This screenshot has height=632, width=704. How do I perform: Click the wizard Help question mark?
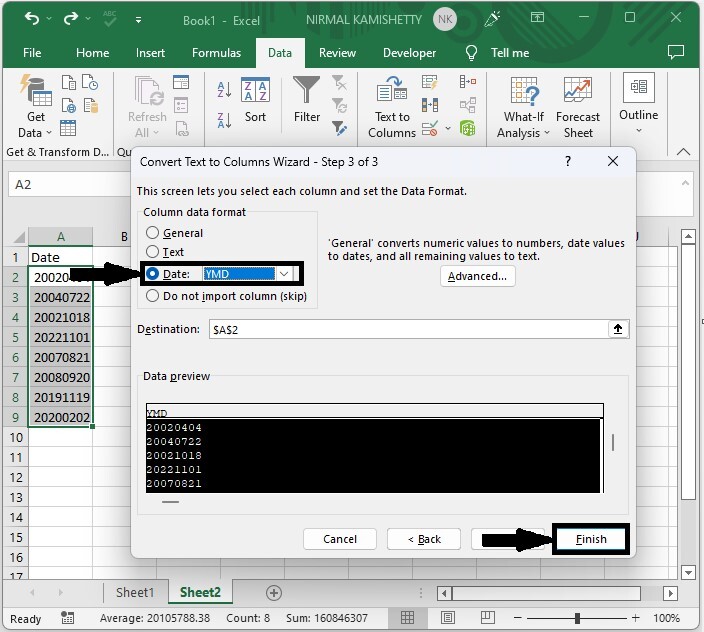point(568,161)
